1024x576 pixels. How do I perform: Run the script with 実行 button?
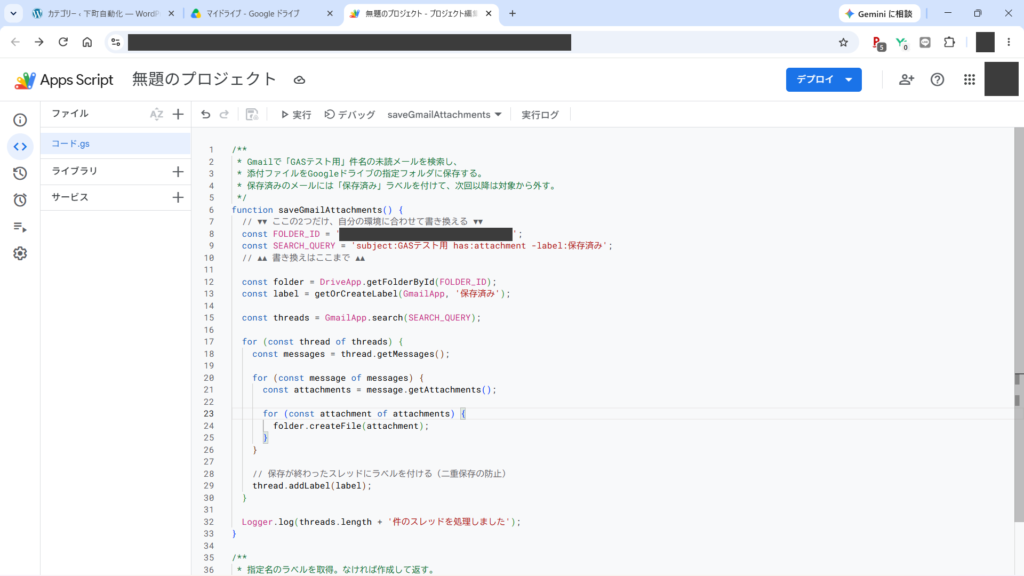click(x=296, y=114)
